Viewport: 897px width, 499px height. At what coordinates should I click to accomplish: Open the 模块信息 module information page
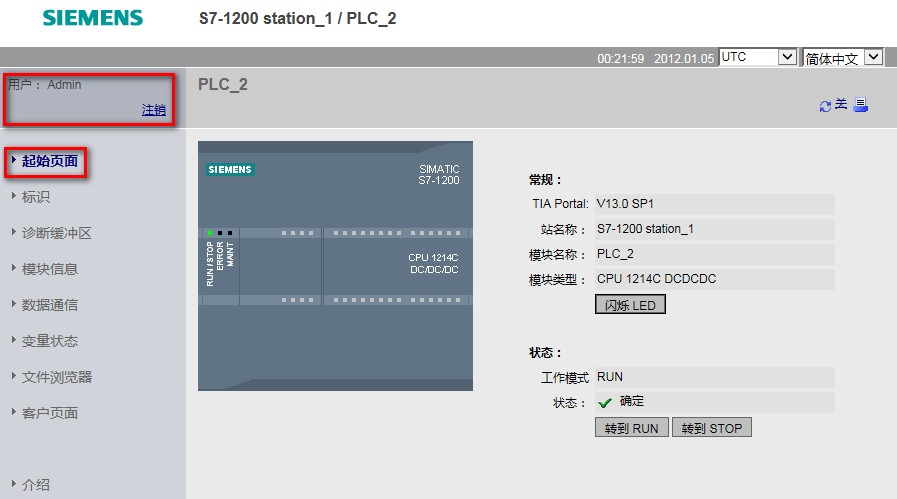coord(50,269)
